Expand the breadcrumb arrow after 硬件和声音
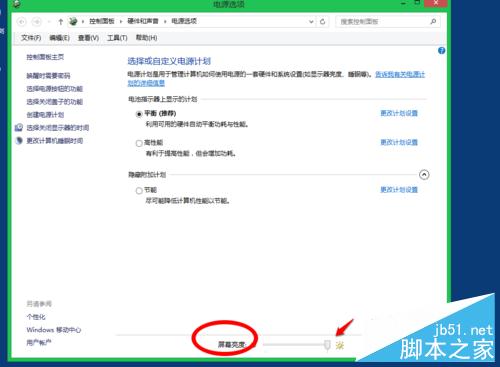 coord(165,22)
